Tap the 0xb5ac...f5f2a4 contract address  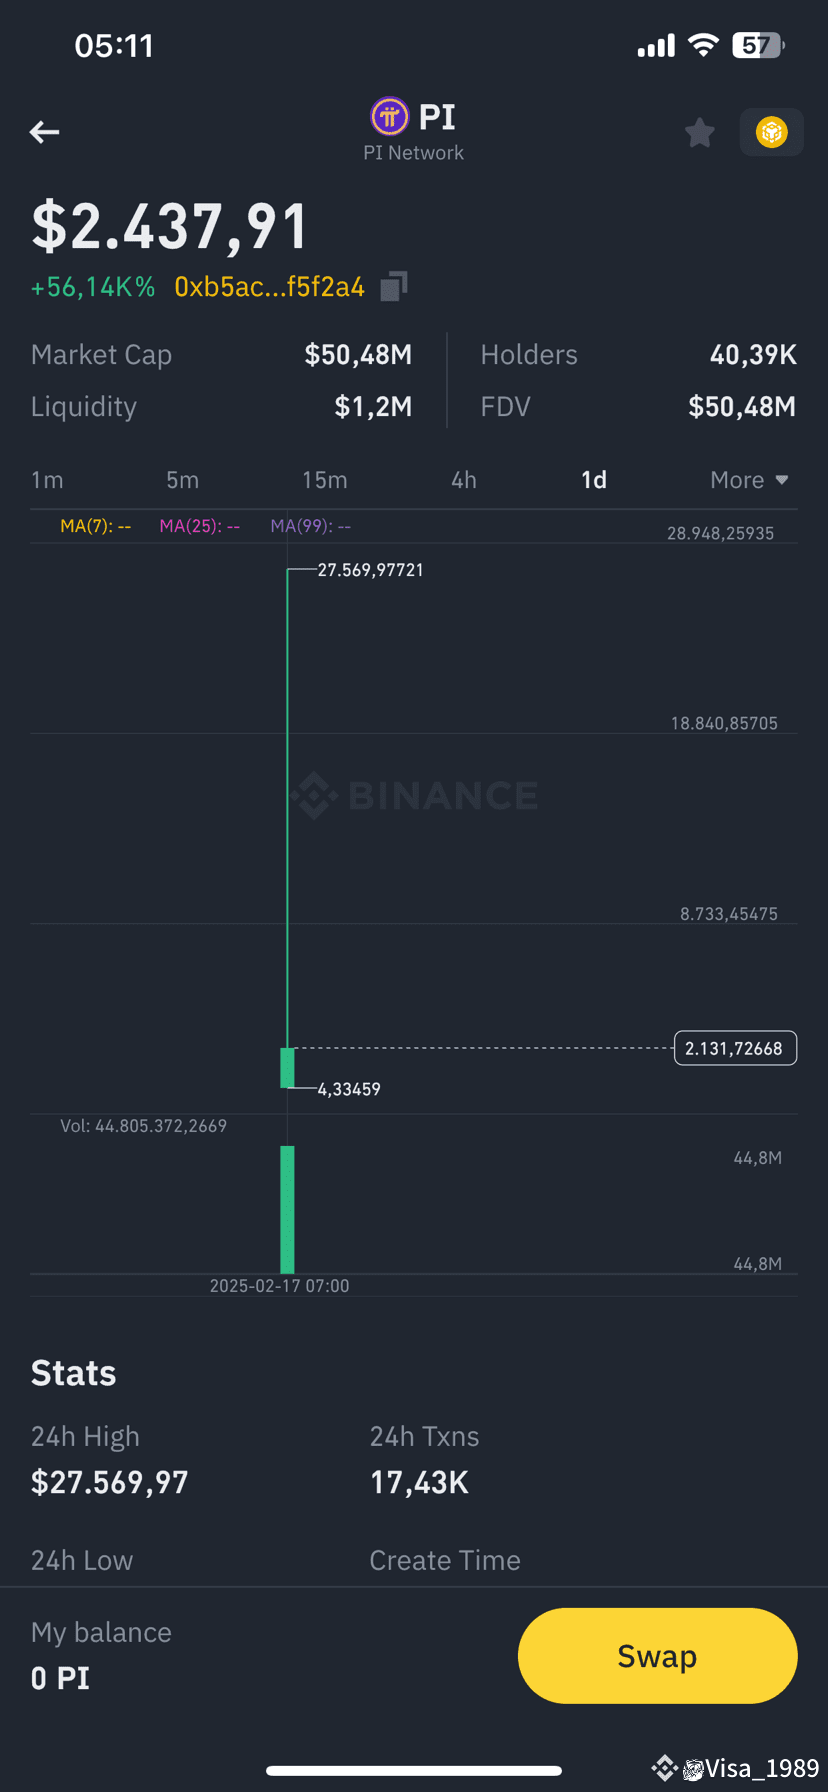[269, 287]
